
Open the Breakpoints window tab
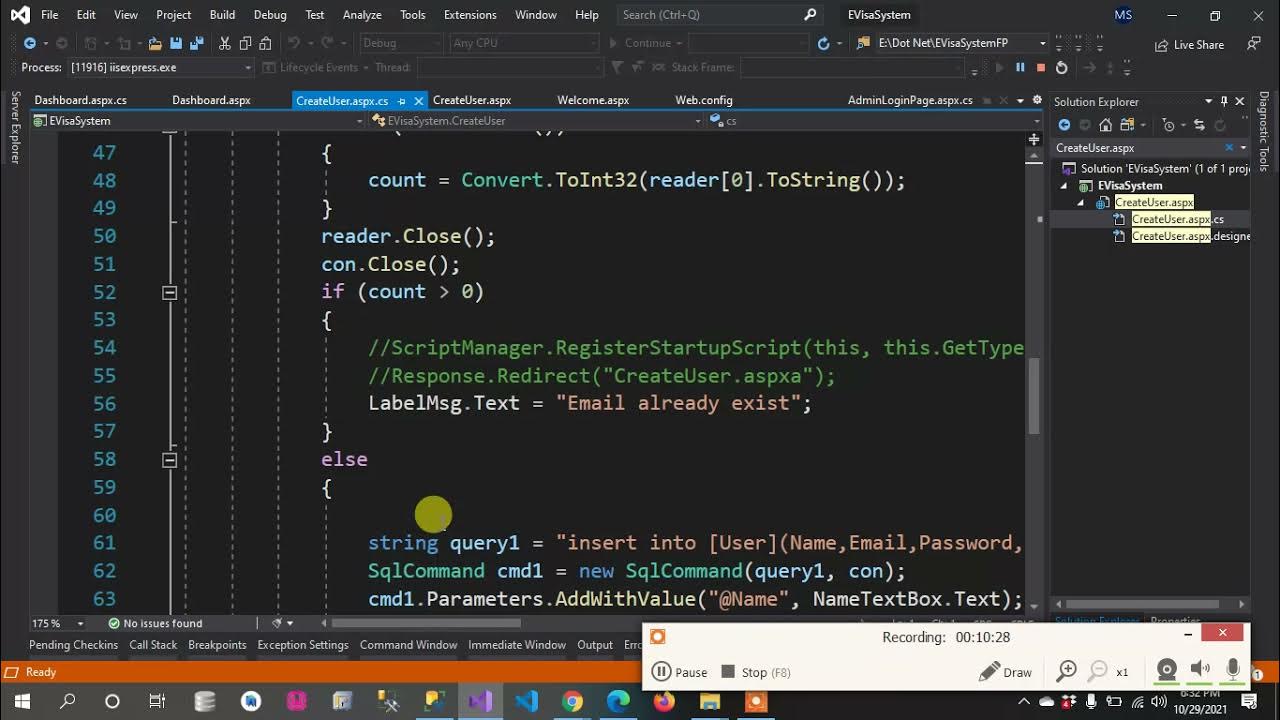click(x=217, y=645)
